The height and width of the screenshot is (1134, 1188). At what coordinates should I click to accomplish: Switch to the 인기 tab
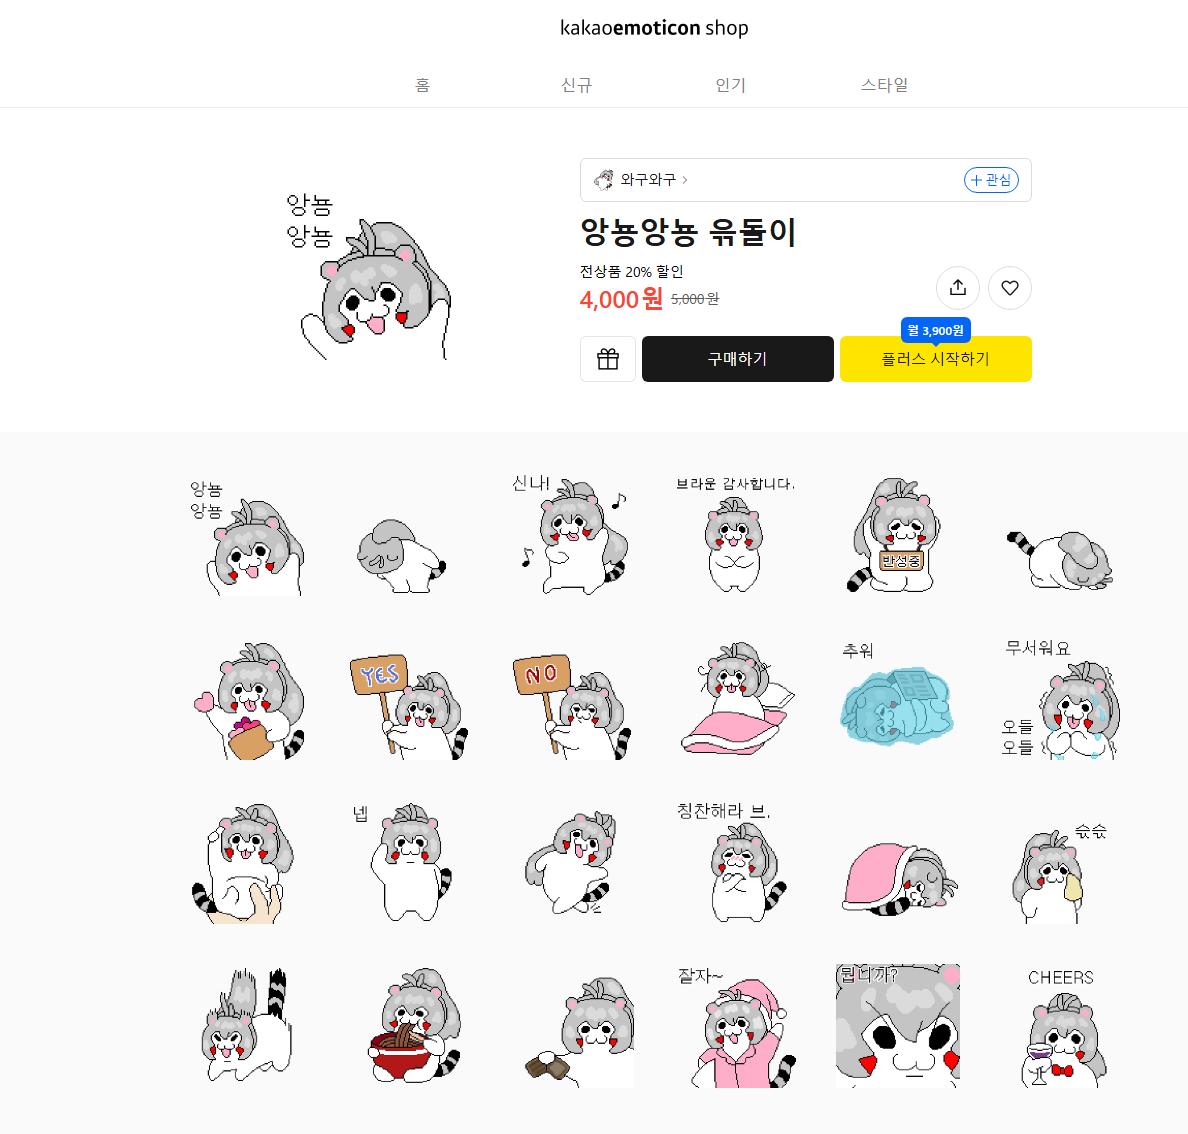click(x=730, y=85)
